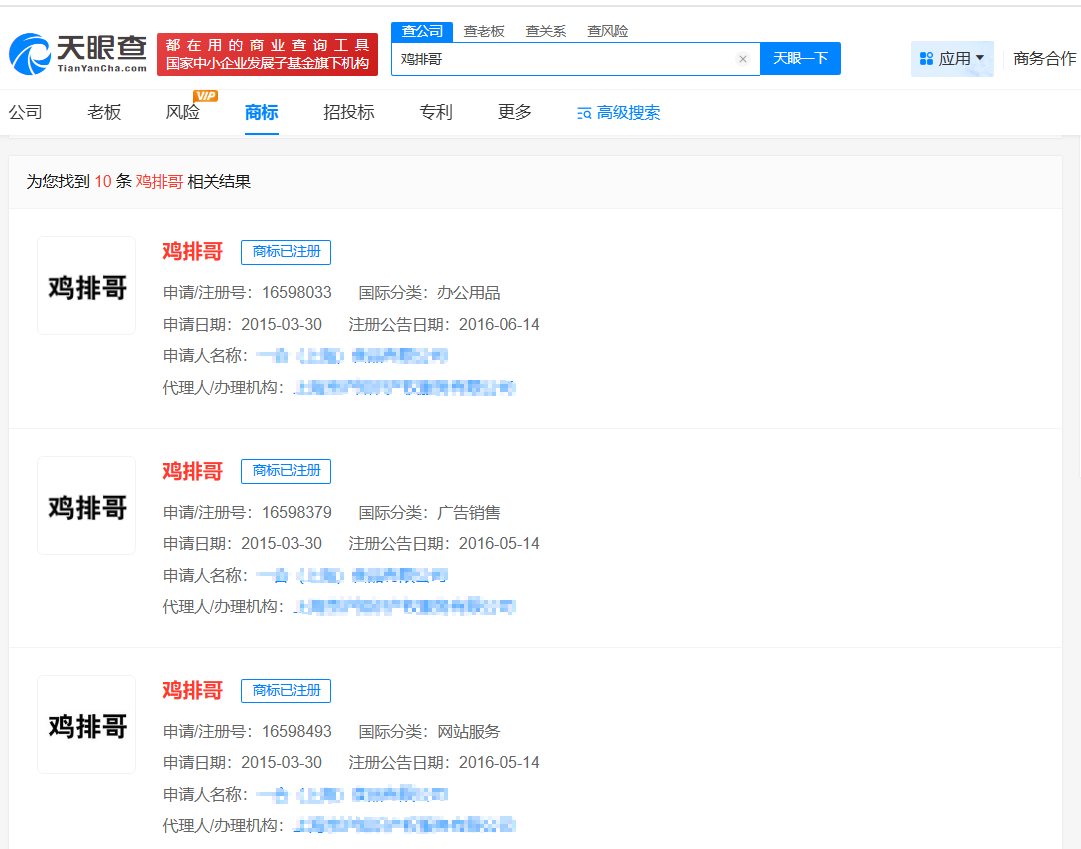The height and width of the screenshot is (849, 1081).
Task: Switch to the 查风险 search category
Action: (607, 31)
